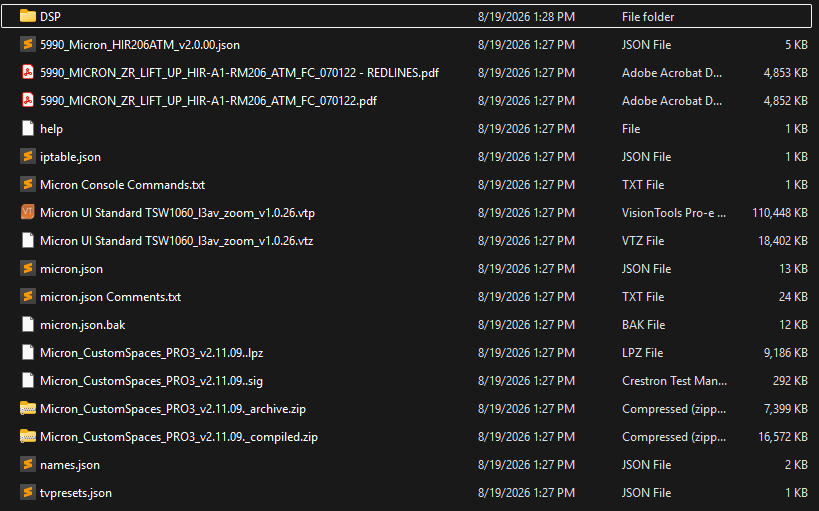
Task: Click icon beside names.json
Action: click(28, 464)
